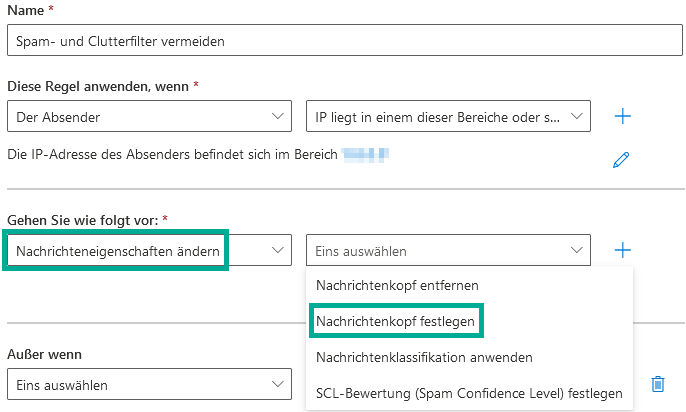
Task: Choose 'Nachrichtenkopf festlegen' option
Action: coord(395,321)
